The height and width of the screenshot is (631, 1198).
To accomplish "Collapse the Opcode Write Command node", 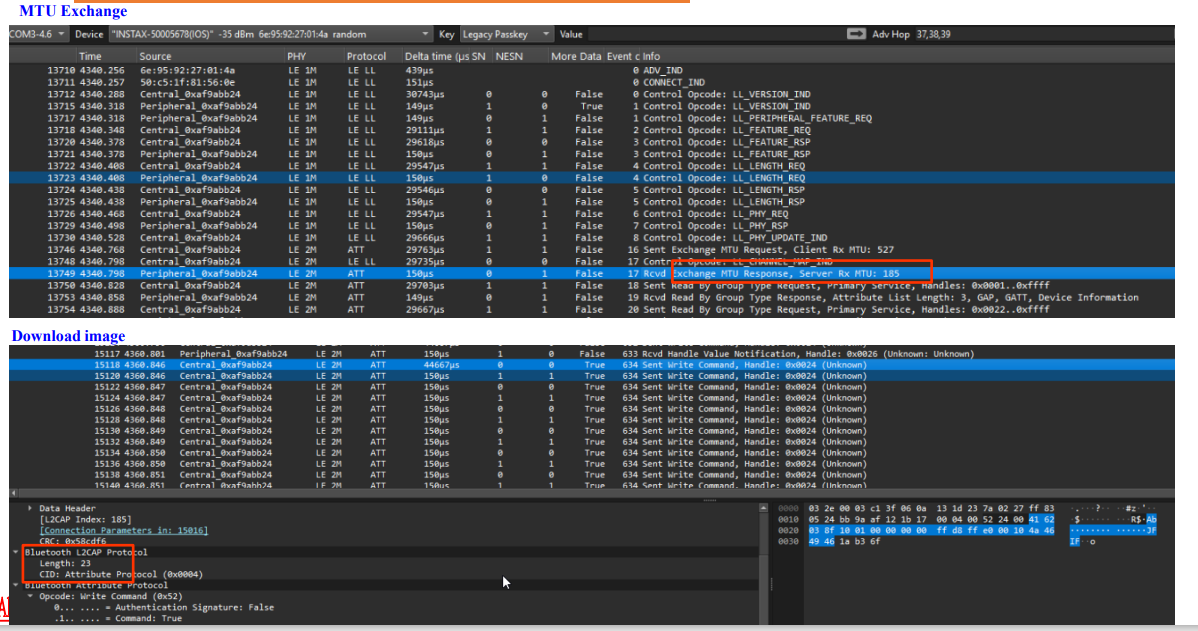I will click(30, 596).
